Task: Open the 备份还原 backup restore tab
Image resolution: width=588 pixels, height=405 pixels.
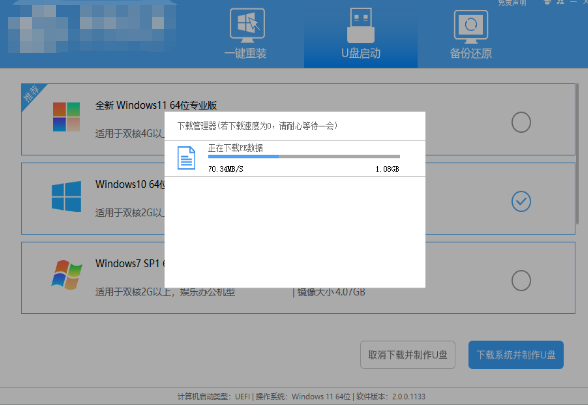Action: click(471, 34)
